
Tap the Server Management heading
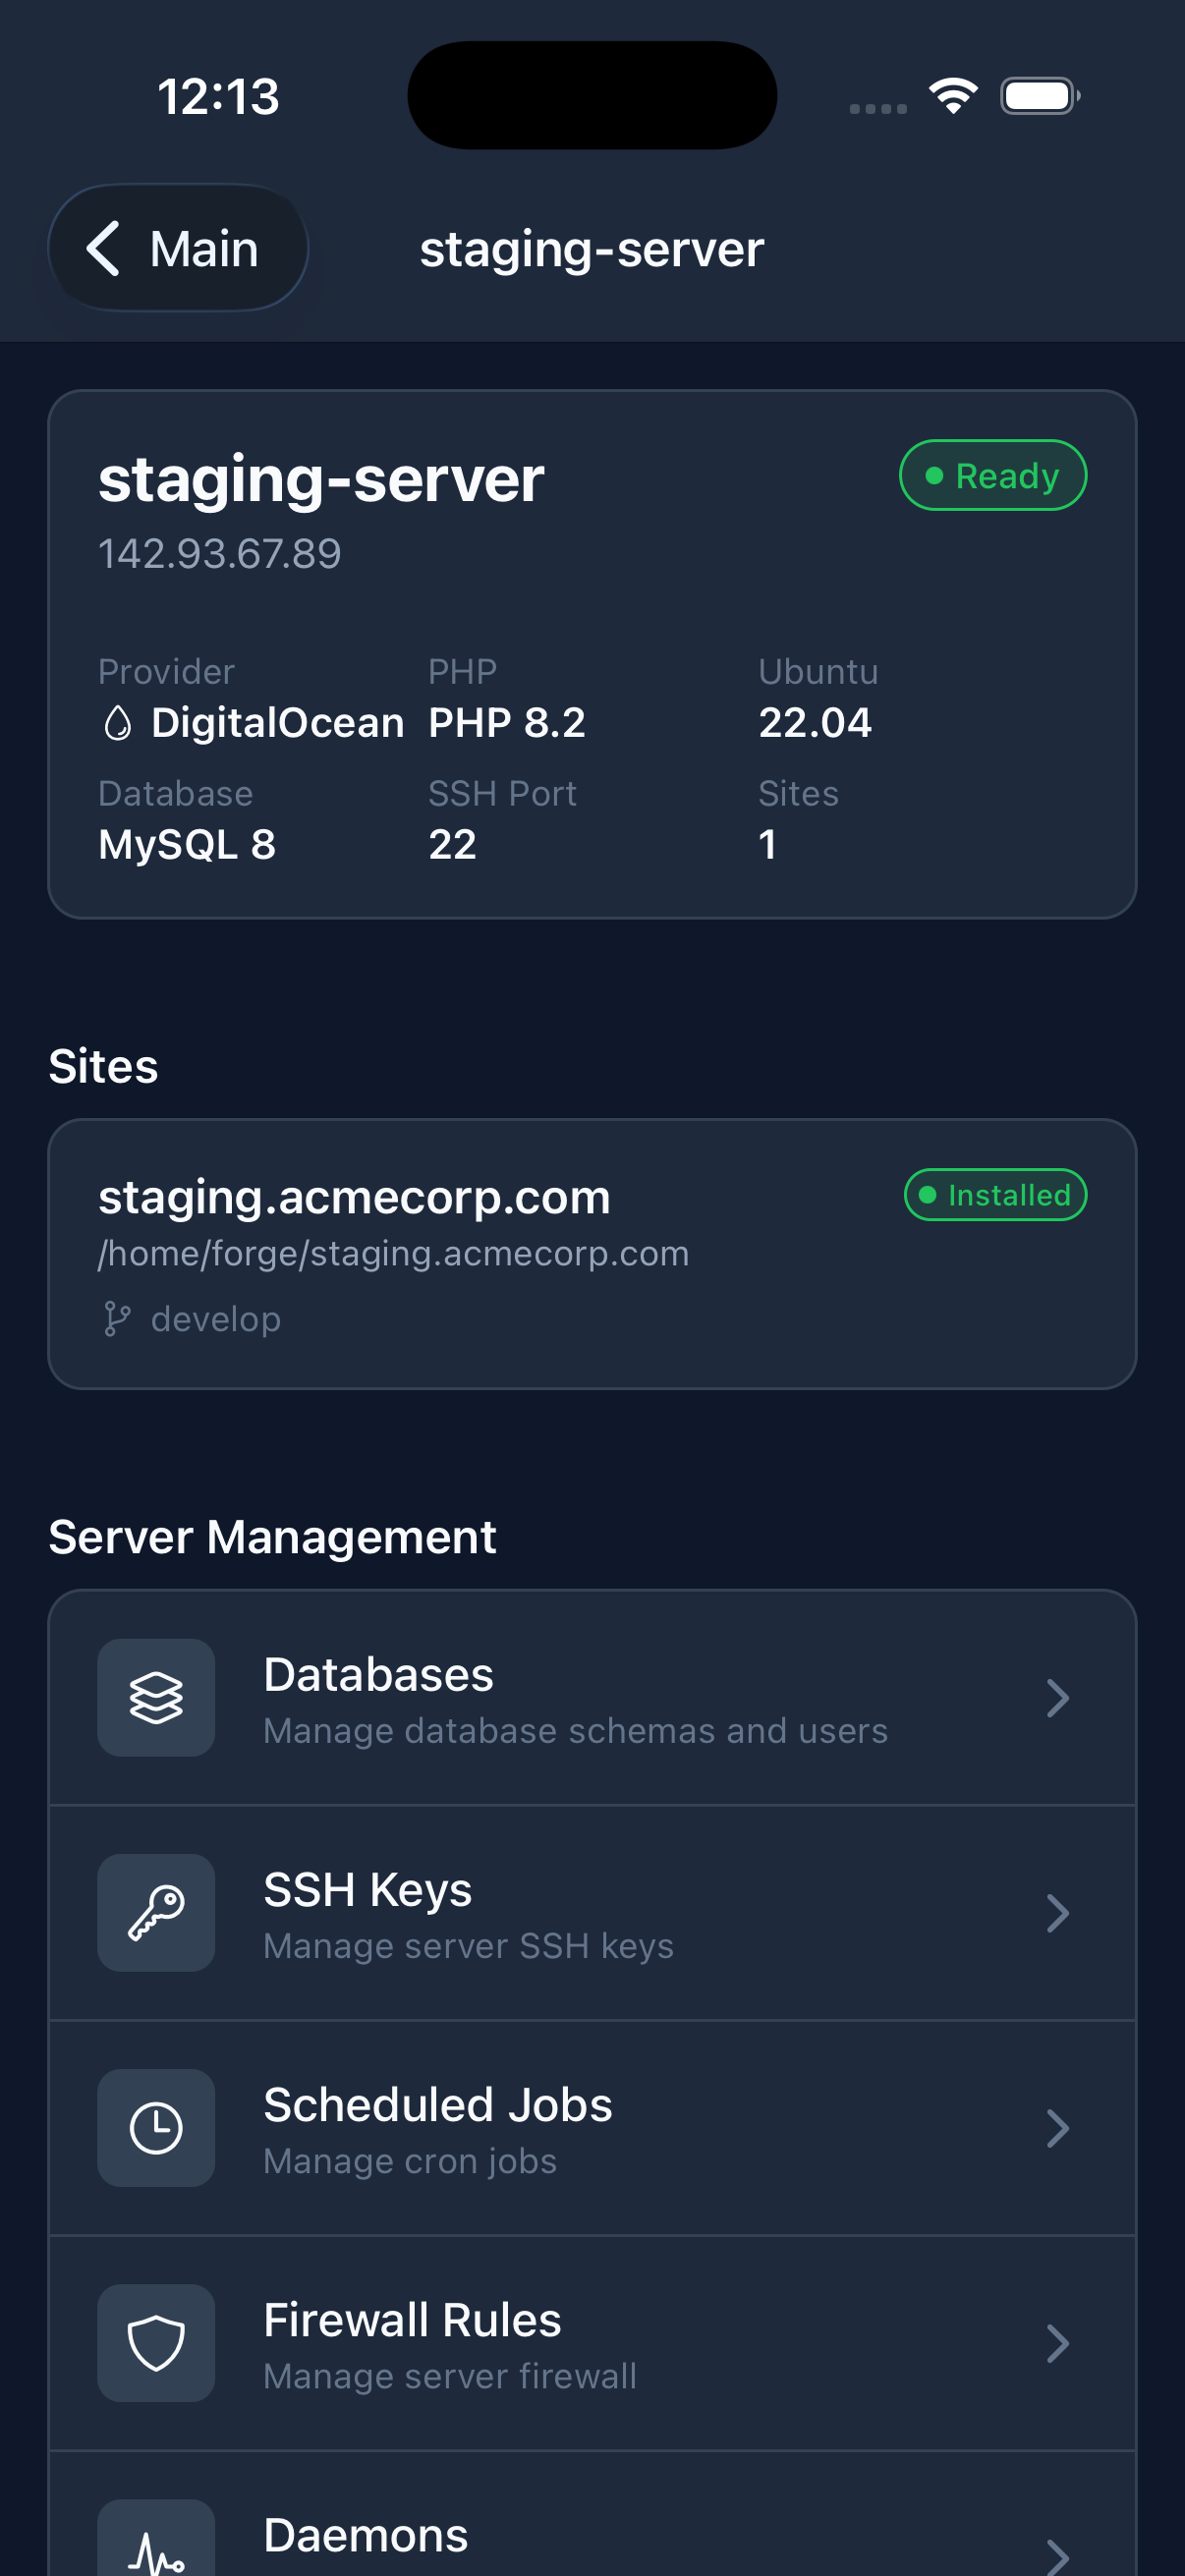point(272,1537)
